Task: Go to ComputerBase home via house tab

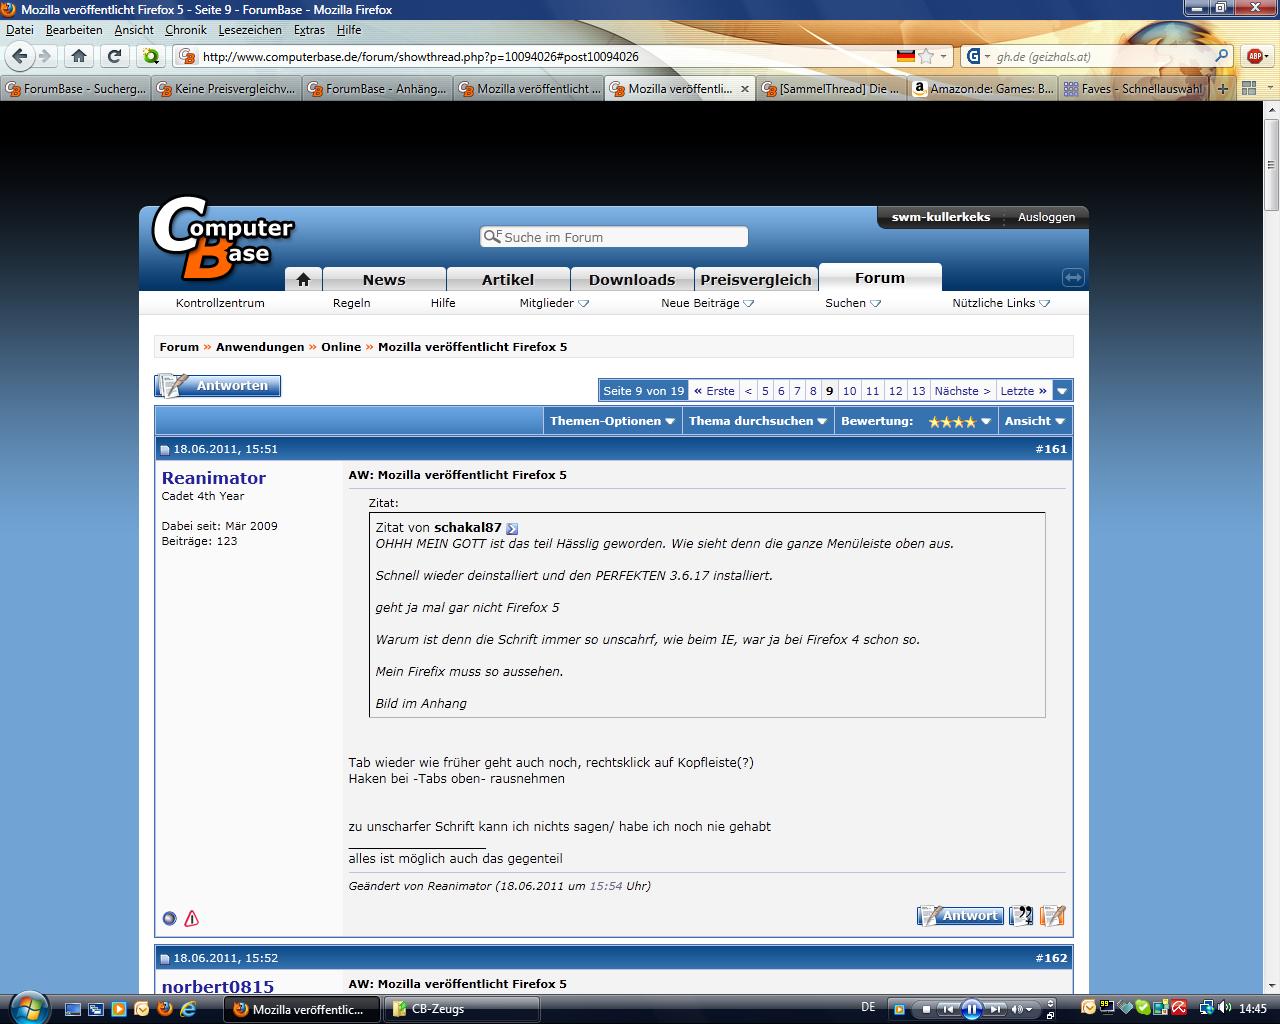Action: tap(303, 279)
